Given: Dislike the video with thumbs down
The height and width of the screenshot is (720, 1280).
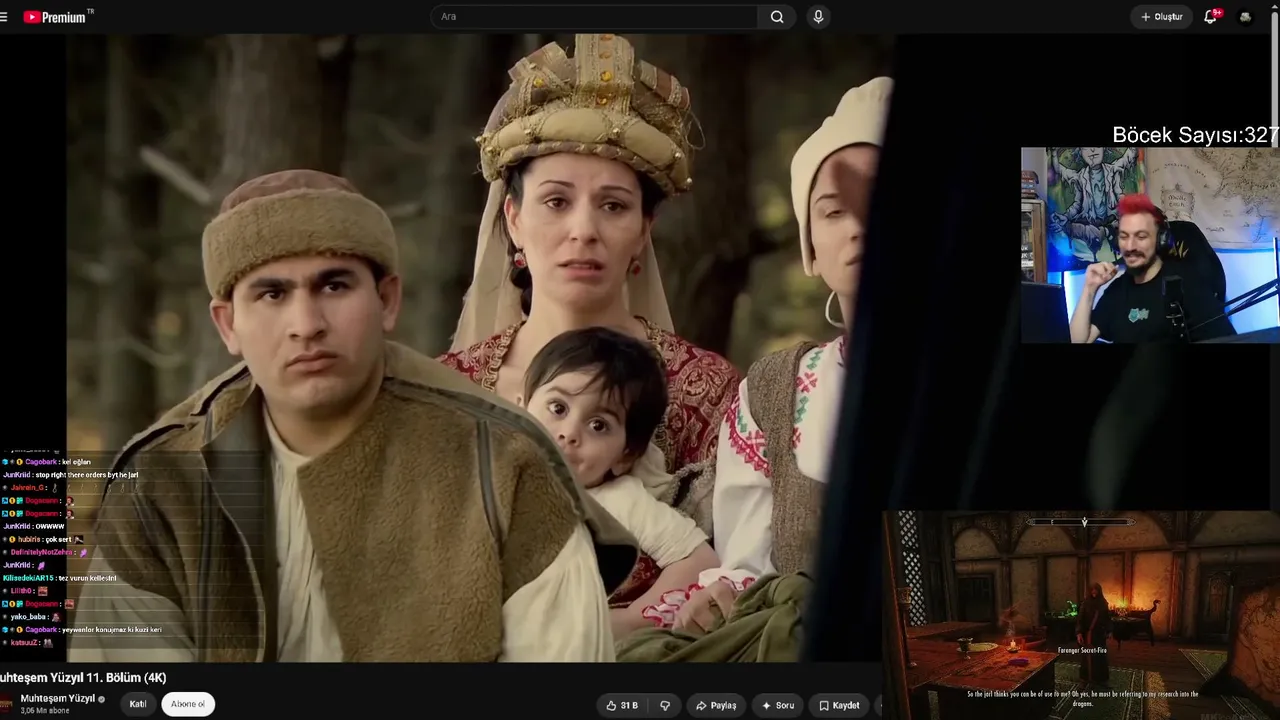Looking at the screenshot, I should click(665, 705).
